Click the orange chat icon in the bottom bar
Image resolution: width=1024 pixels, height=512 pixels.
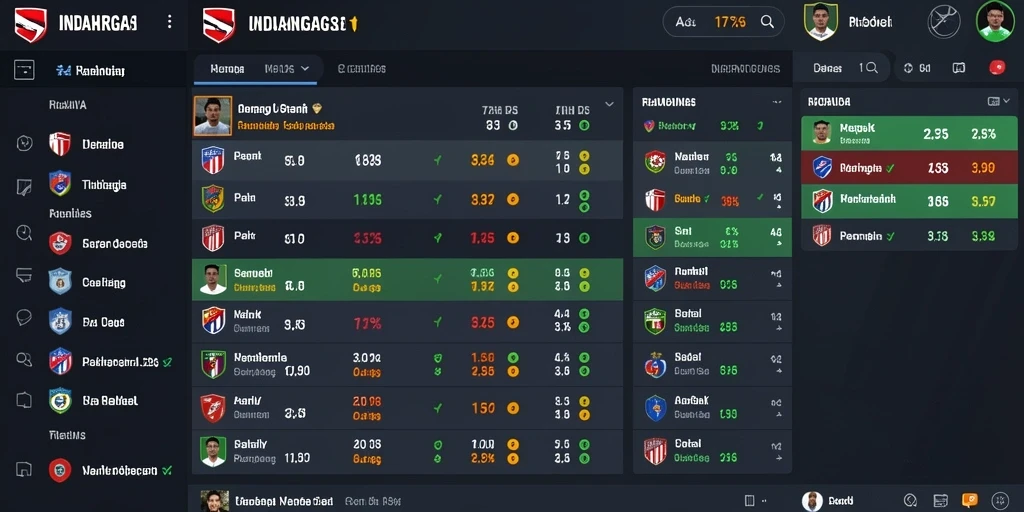point(970,500)
